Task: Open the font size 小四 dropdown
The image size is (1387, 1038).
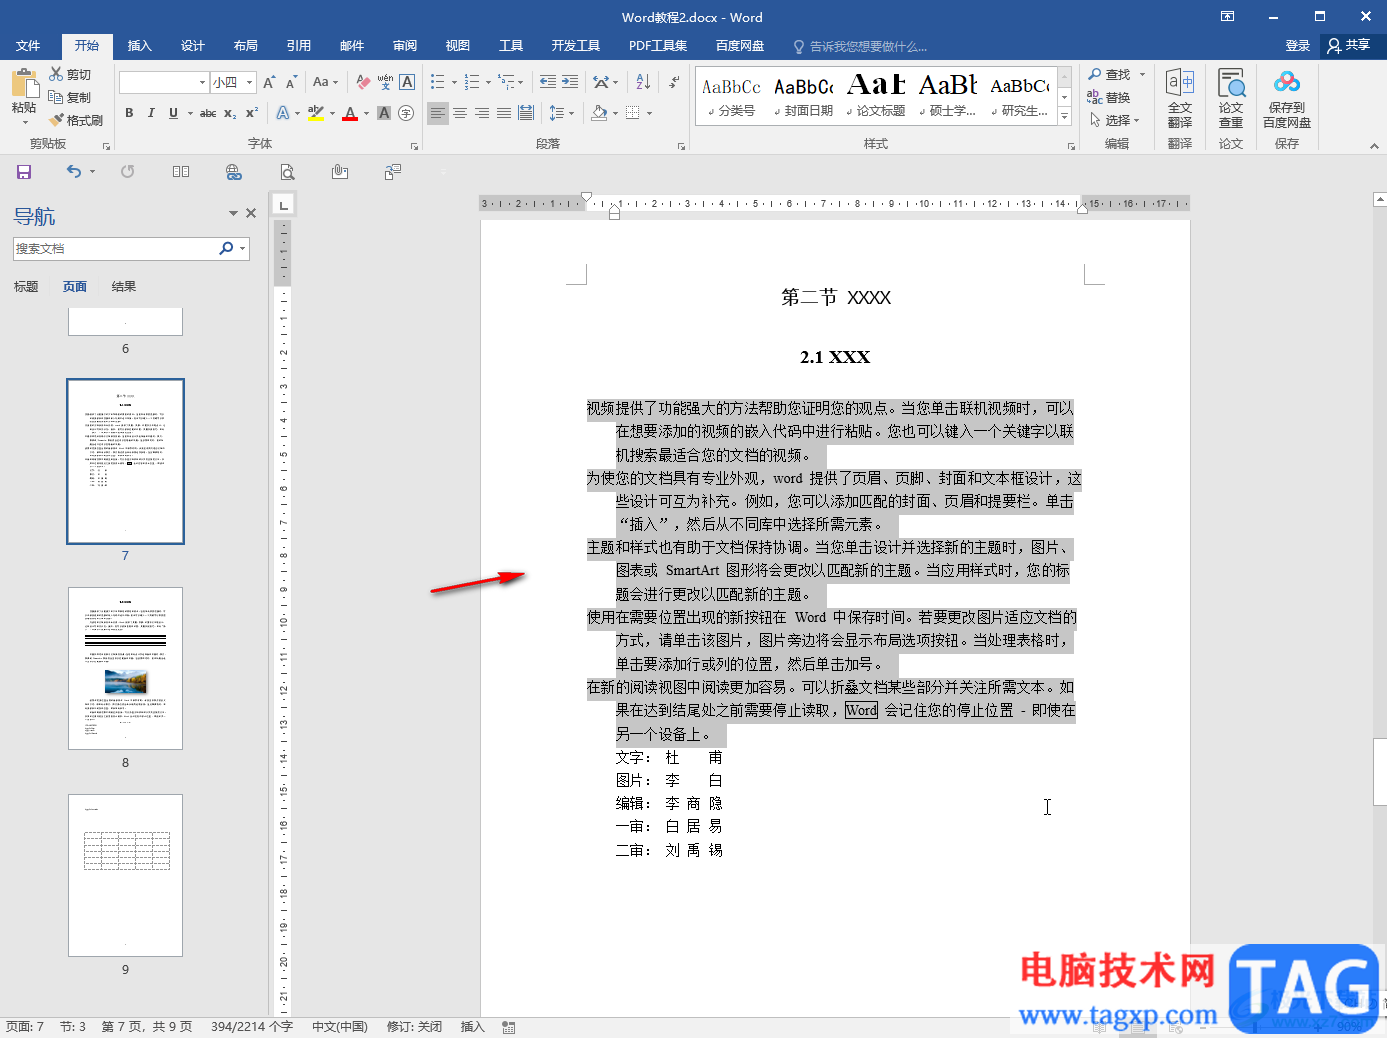Action: [x=249, y=82]
